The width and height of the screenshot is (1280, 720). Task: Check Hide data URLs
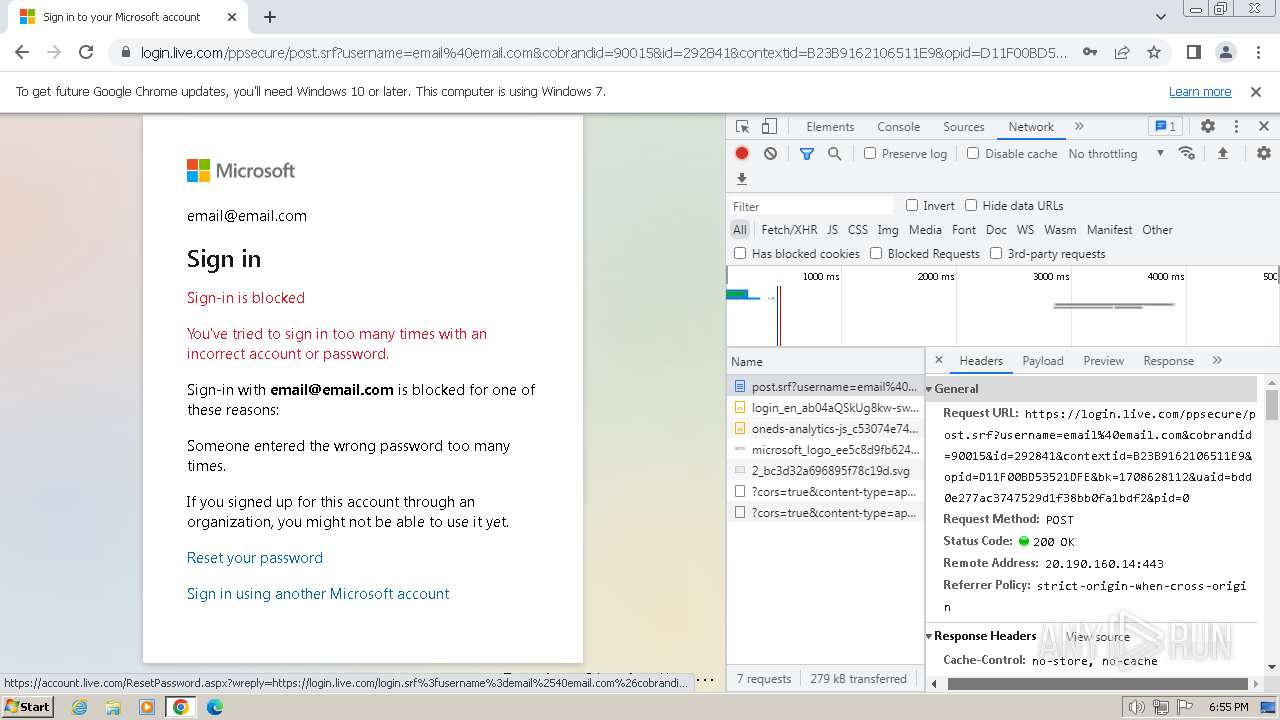pyautogui.click(x=971, y=205)
